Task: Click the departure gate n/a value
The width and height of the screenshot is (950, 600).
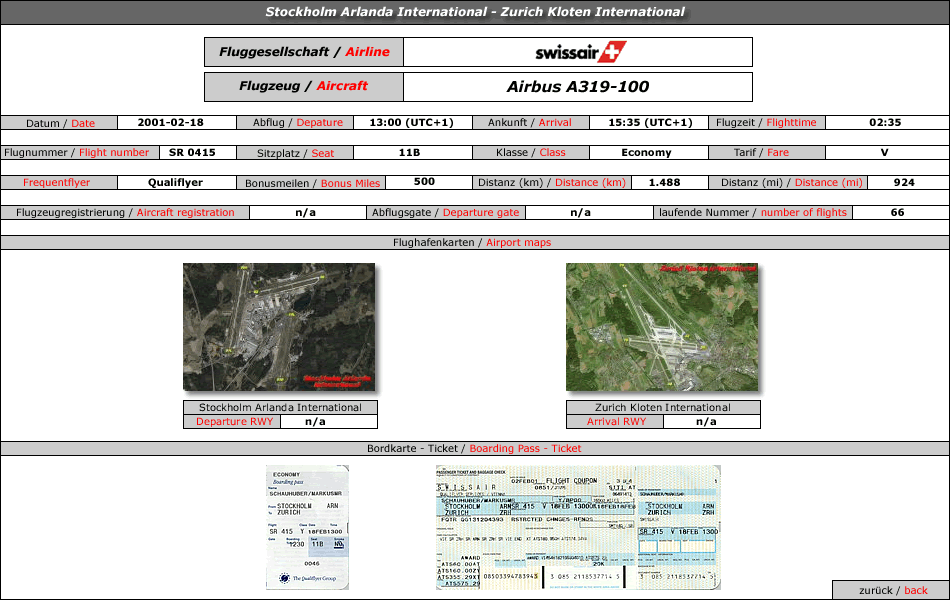Action: coord(580,213)
